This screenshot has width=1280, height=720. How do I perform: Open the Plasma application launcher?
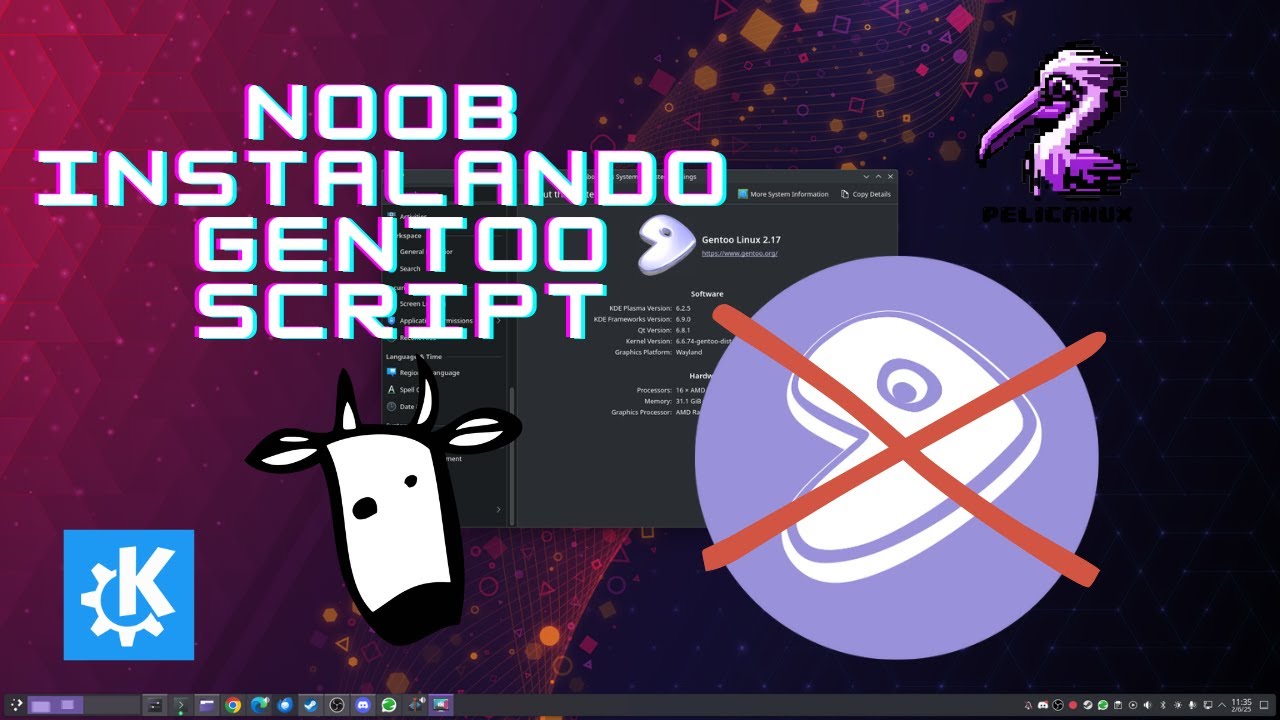point(16,705)
